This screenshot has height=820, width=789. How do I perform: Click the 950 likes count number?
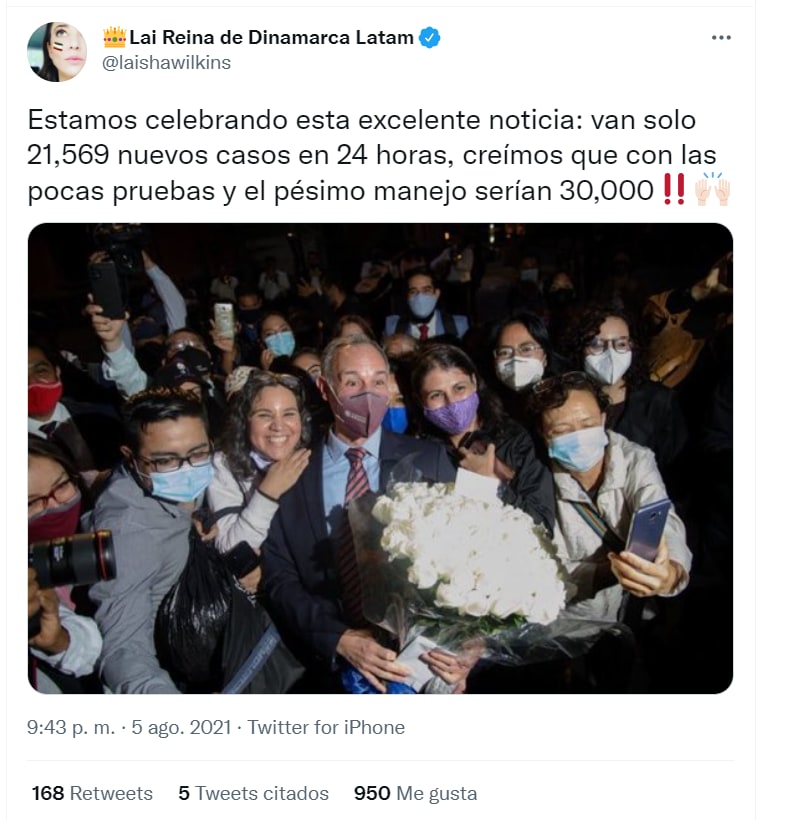(x=372, y=793)
